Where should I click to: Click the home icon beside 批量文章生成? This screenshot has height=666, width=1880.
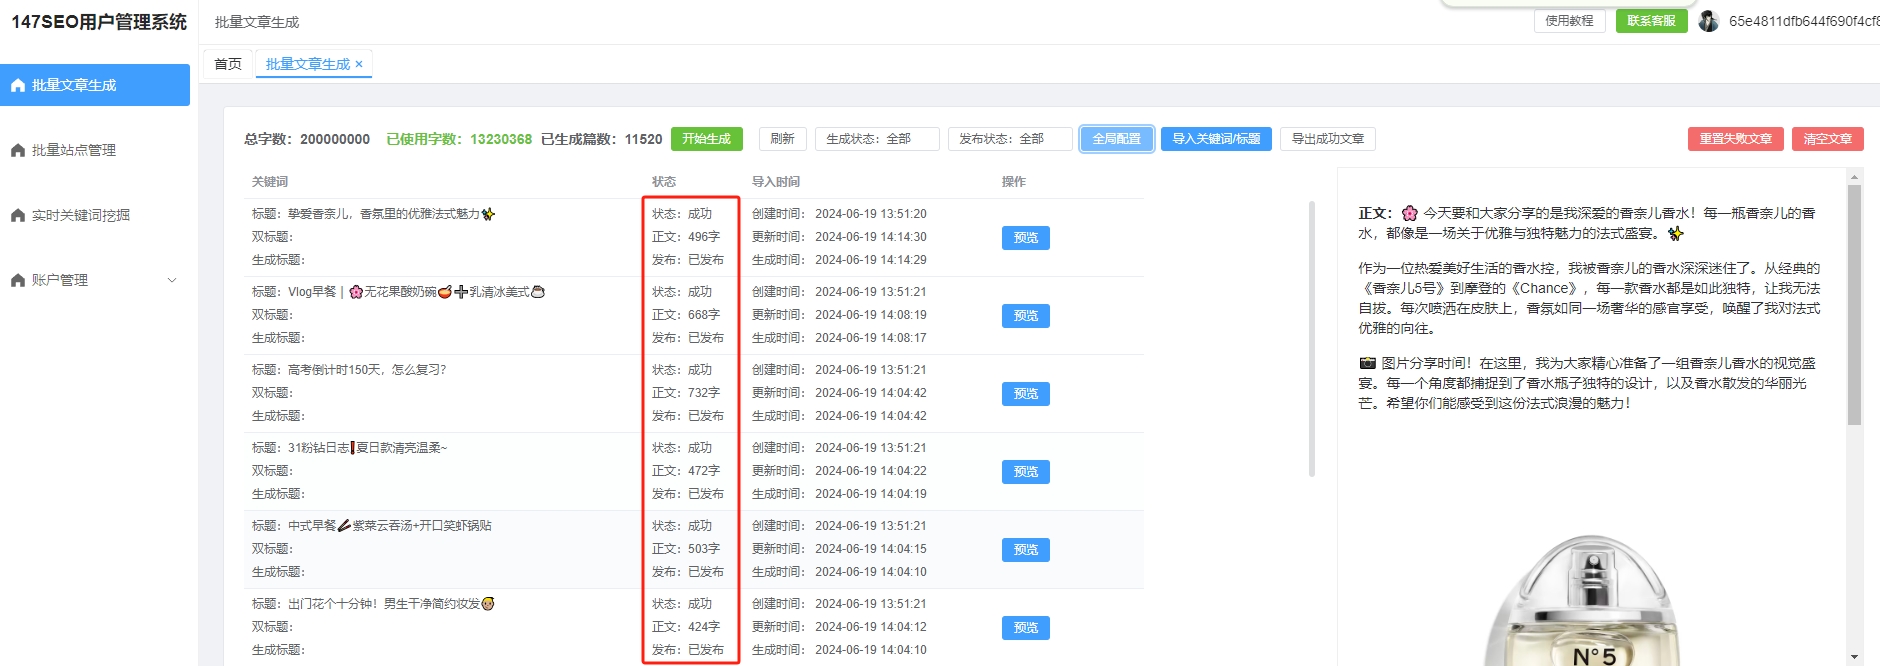click(x=18, y=85)
